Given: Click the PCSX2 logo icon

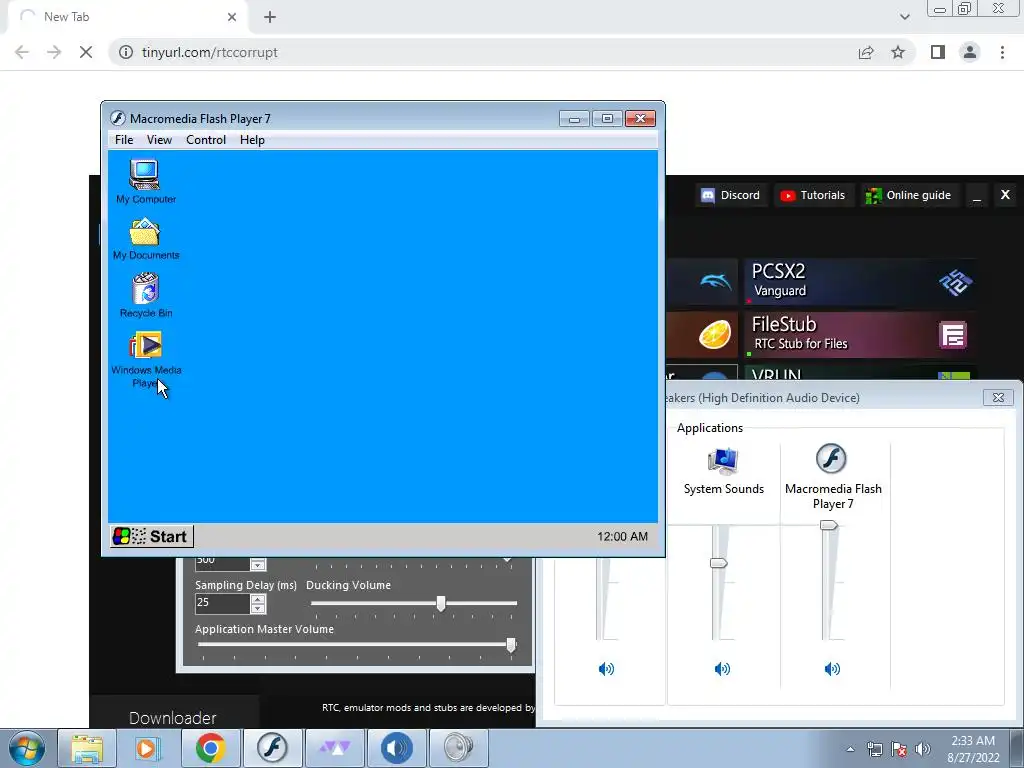Looking at the screenshot, I should tap(955, 281).
